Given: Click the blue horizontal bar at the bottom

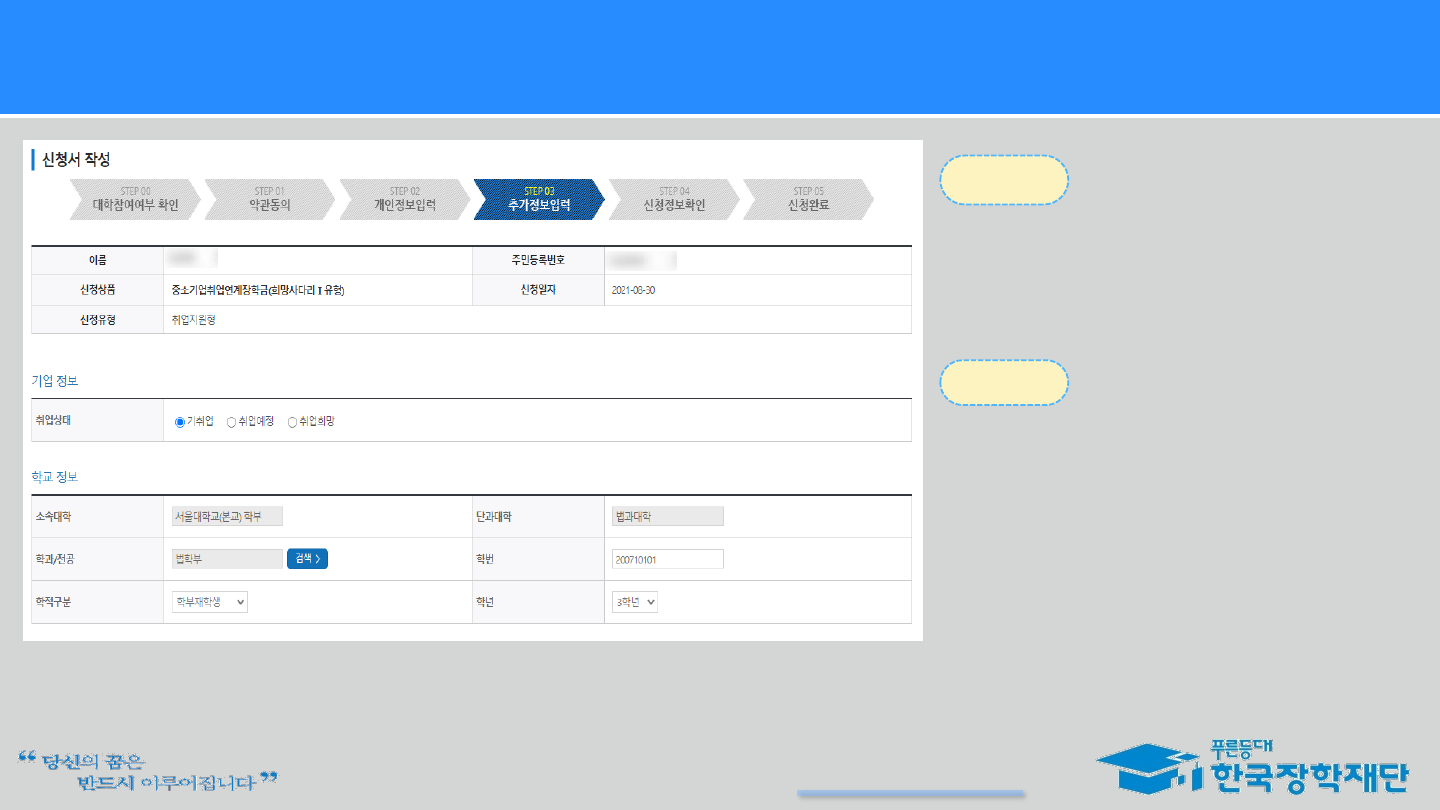Looking at the screenshot, I should (x=911, y=794).
